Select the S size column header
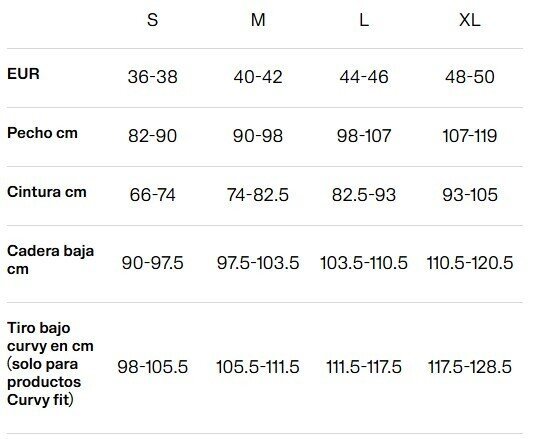Screen dimensions: 533x439 coord(152,20)
